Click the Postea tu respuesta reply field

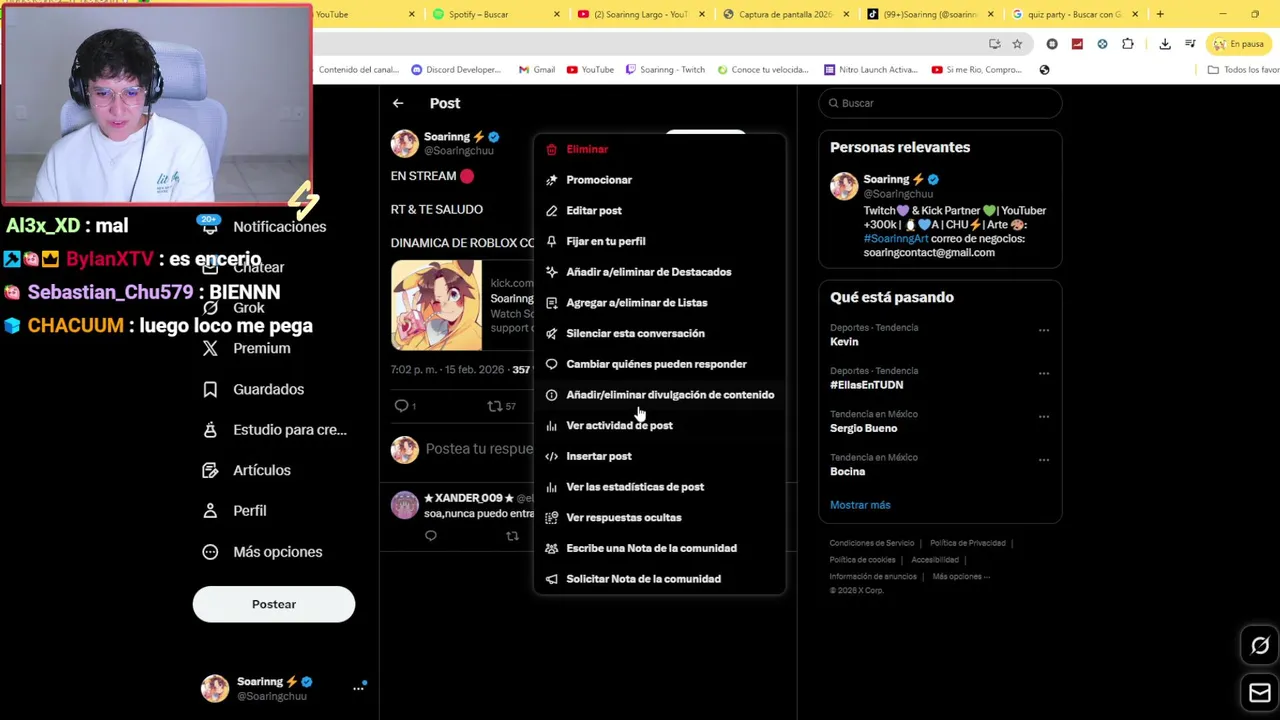(479, 449)
